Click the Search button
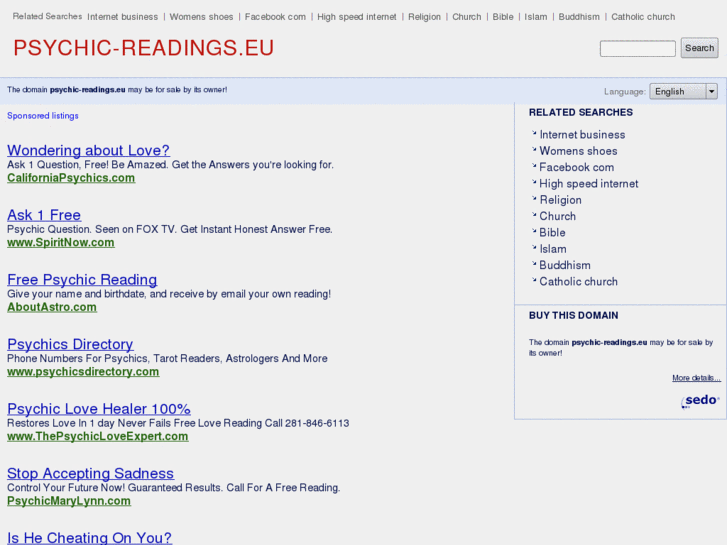The image size is (727, 545). pos(699,48)
